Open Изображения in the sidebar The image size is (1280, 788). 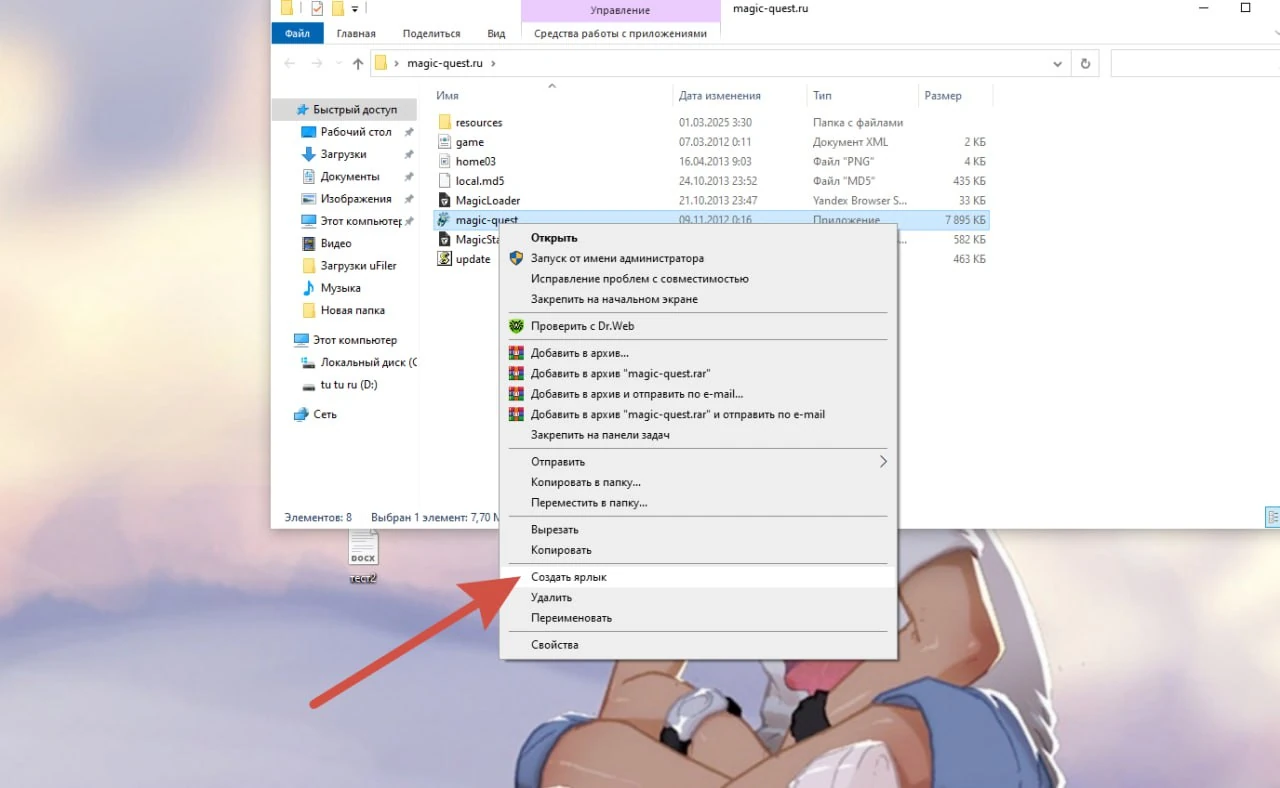pyautogui.click(x=356, y=199)
